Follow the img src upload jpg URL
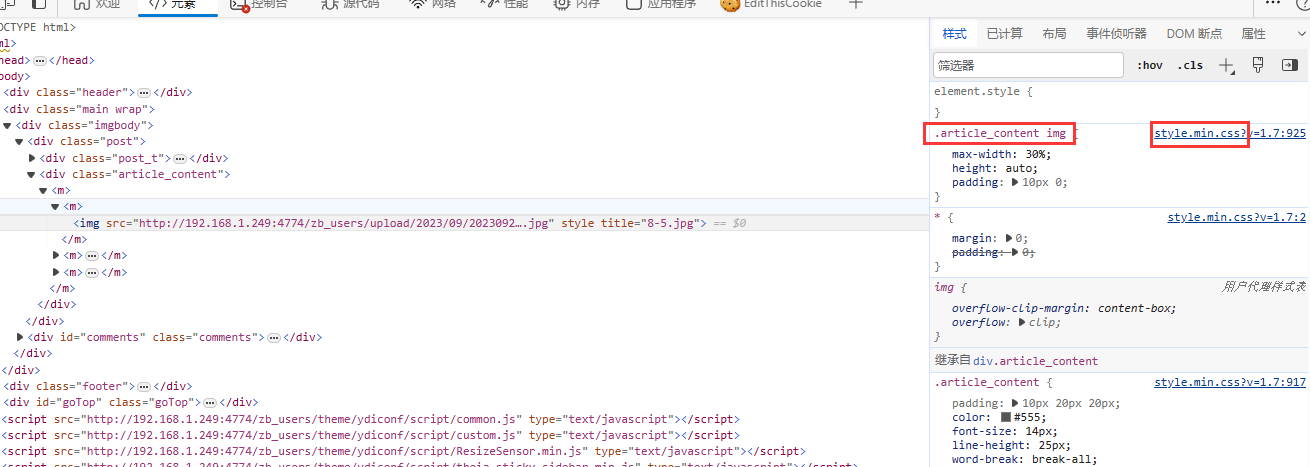The height and width of the screenshot is (467, 1310). tap(343, 223)
